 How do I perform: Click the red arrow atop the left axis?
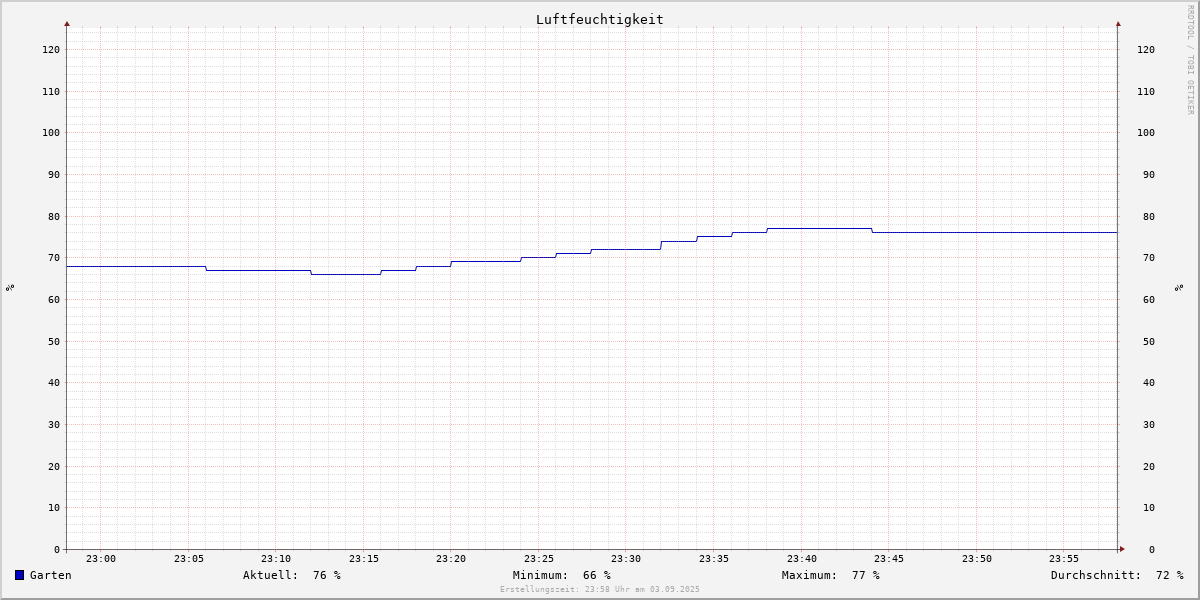pyautogui.click(x=67, y=23)
